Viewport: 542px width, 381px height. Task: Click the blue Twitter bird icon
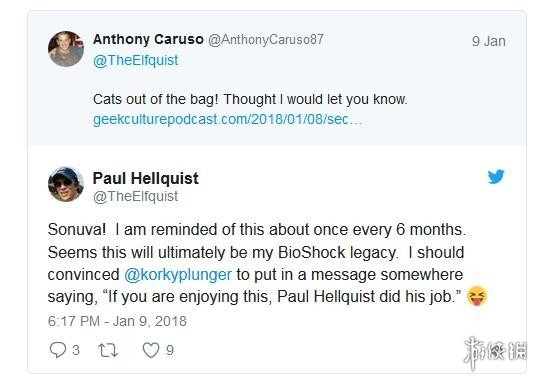[x=496, y=177]
